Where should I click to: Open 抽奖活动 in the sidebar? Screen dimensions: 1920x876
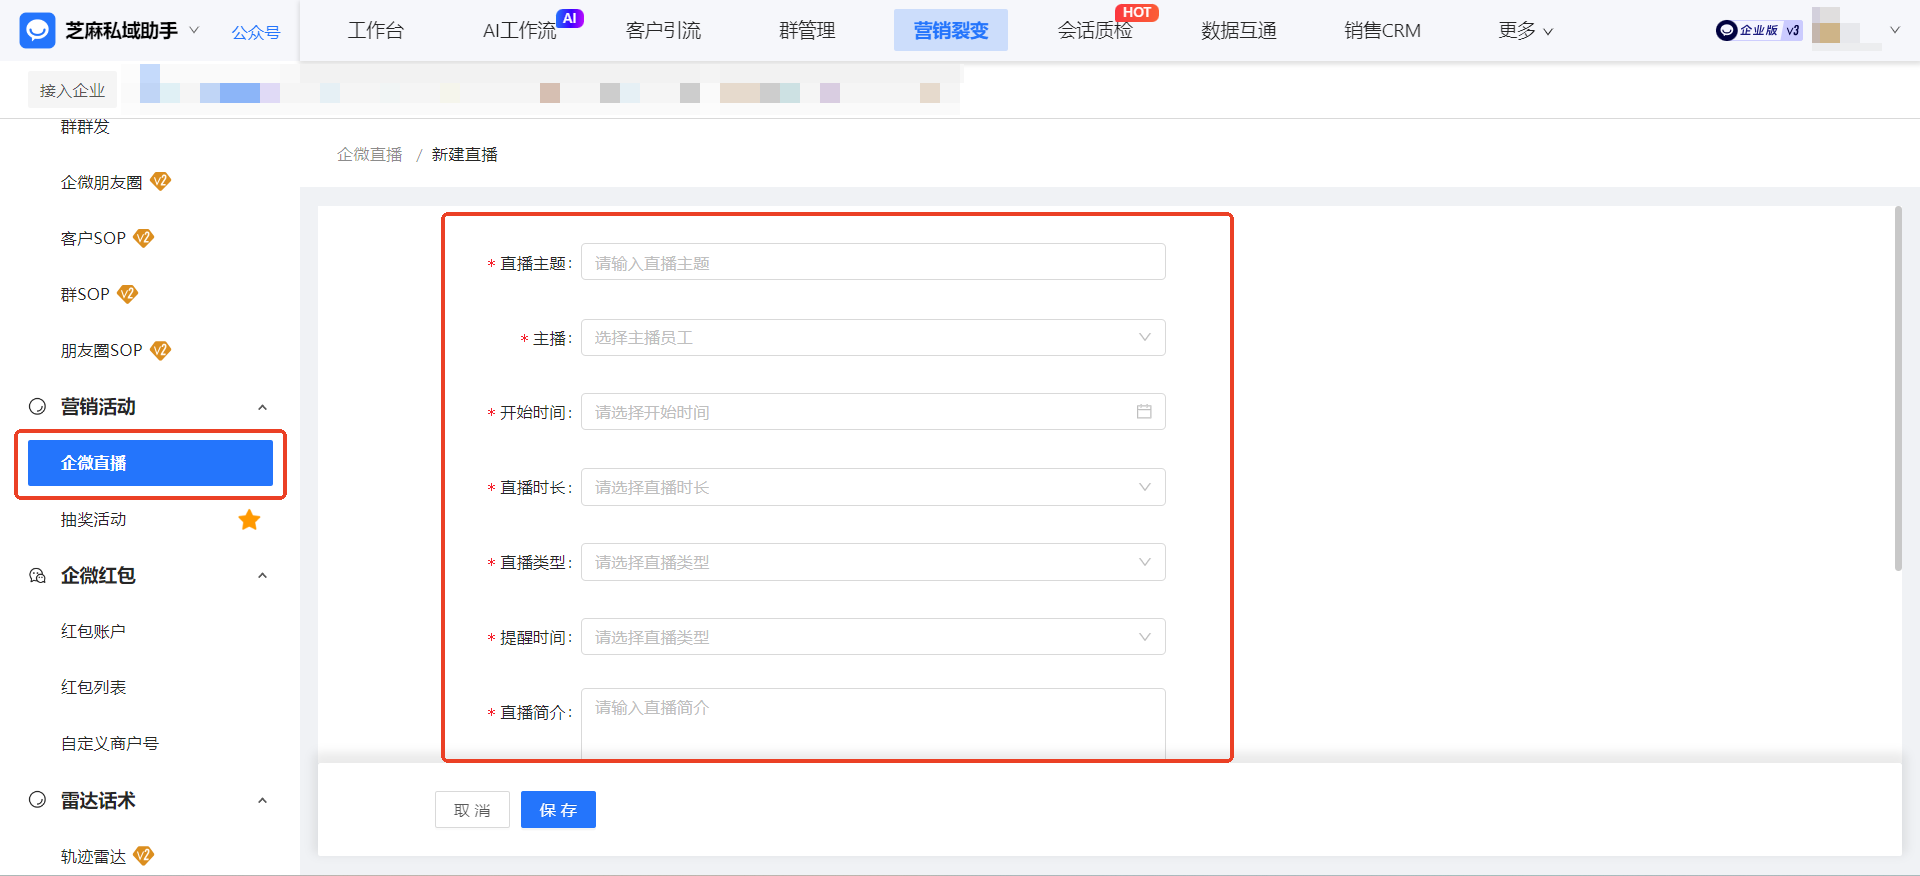pos(93,519)
